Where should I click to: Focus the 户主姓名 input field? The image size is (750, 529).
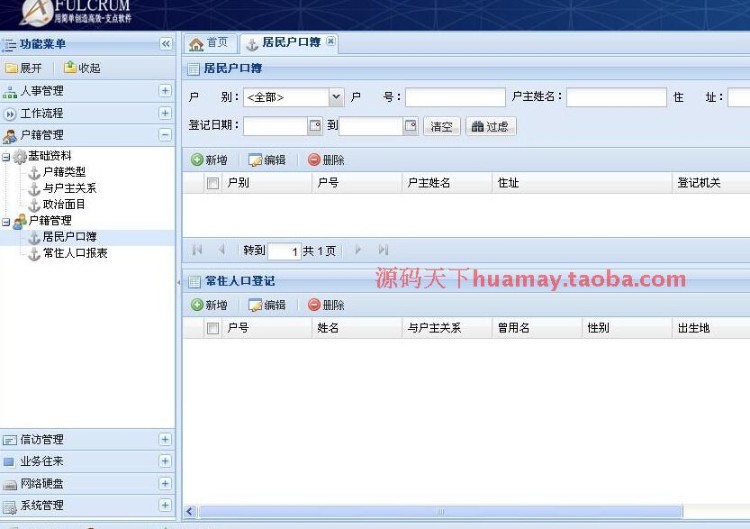click(x=617, y=97)
